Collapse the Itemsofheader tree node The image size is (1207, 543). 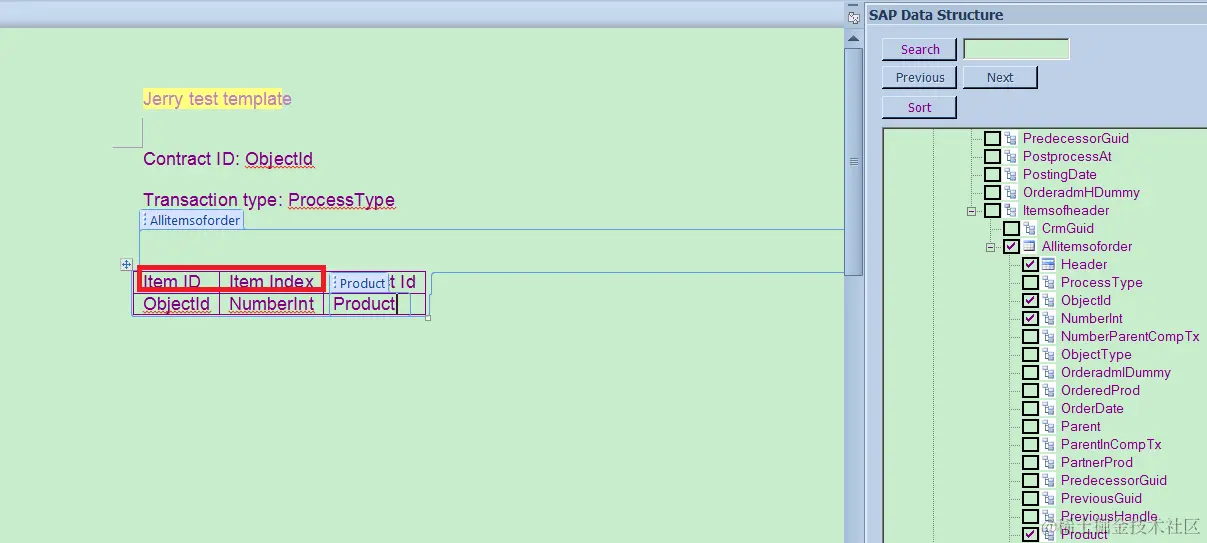click(x=971, y=211)
